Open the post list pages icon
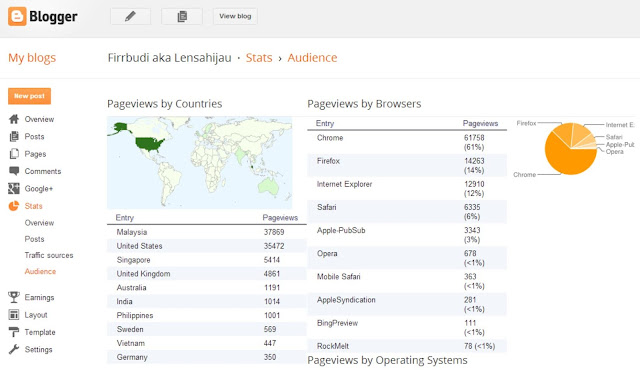The width and height of the screenshot is (640, 370). 182,16
